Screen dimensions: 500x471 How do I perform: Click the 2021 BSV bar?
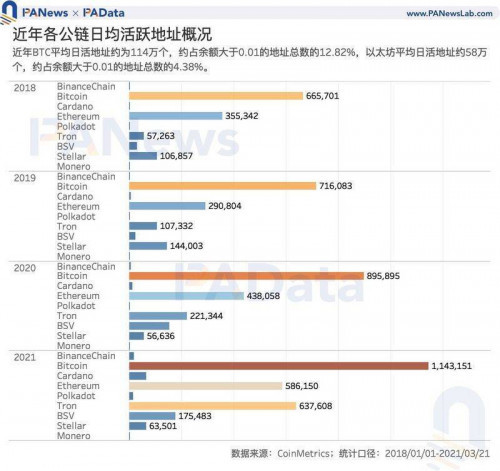pyautogui.click(x=152, y=416)
